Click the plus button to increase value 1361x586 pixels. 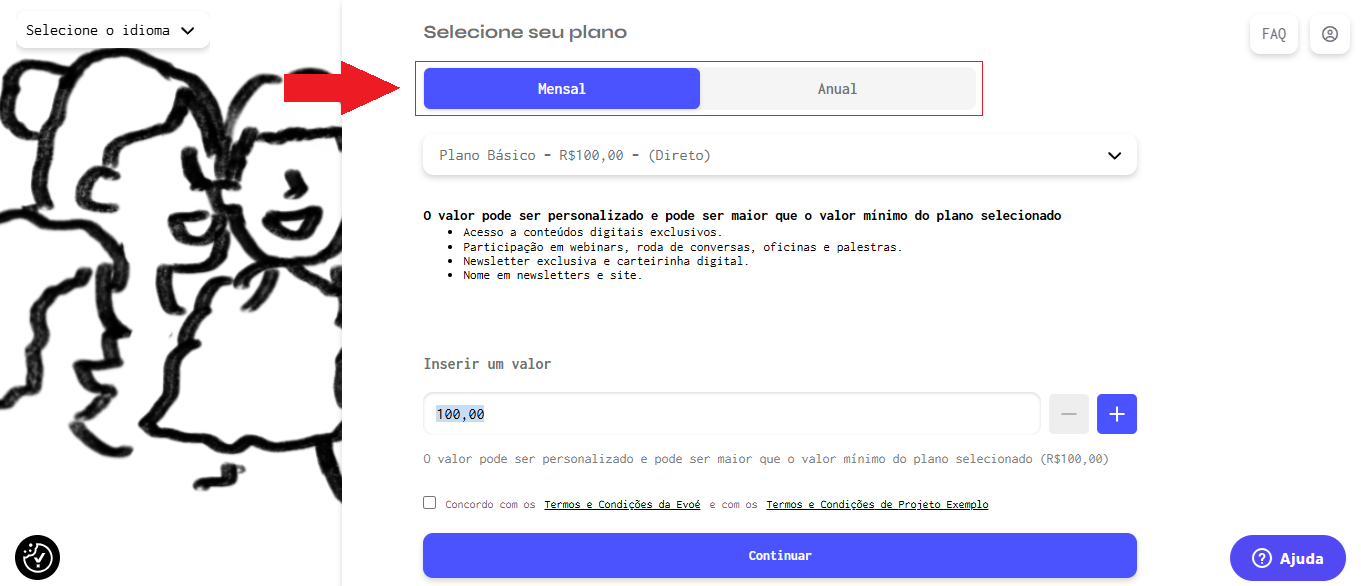click(1117, 414)
